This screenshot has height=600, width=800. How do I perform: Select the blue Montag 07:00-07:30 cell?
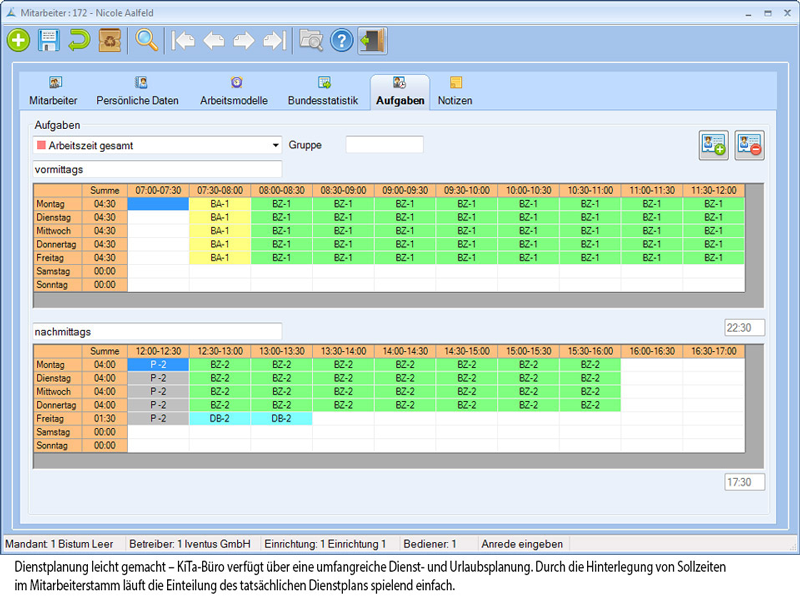tap(158, 204)
